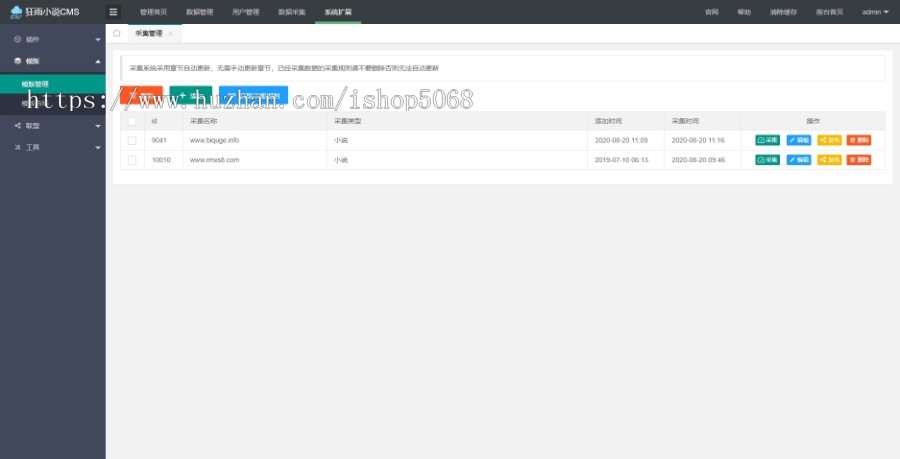Screen dimensions: 900x459
Task: Open the 数据管理 top menu
Action: [x=200, y=11]
